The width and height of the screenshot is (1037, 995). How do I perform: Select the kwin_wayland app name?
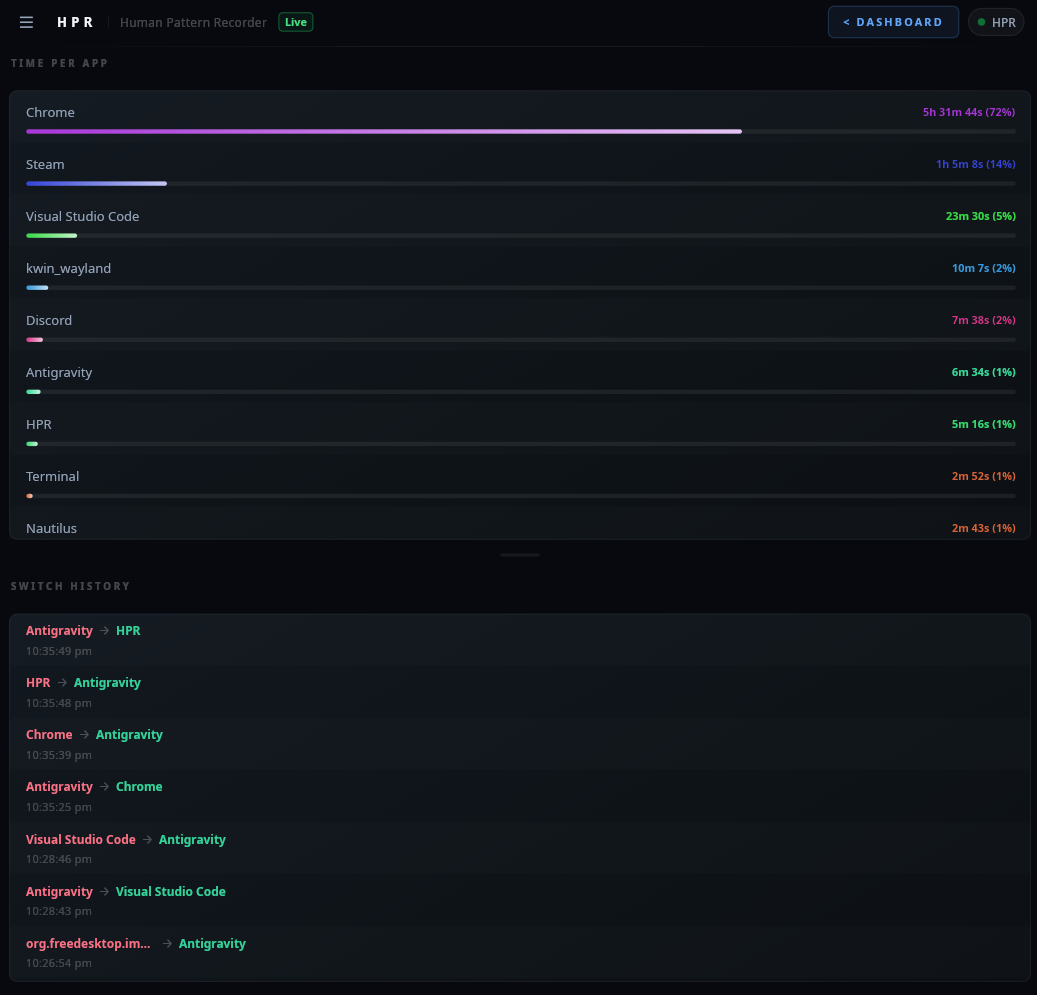click(68, 269)
